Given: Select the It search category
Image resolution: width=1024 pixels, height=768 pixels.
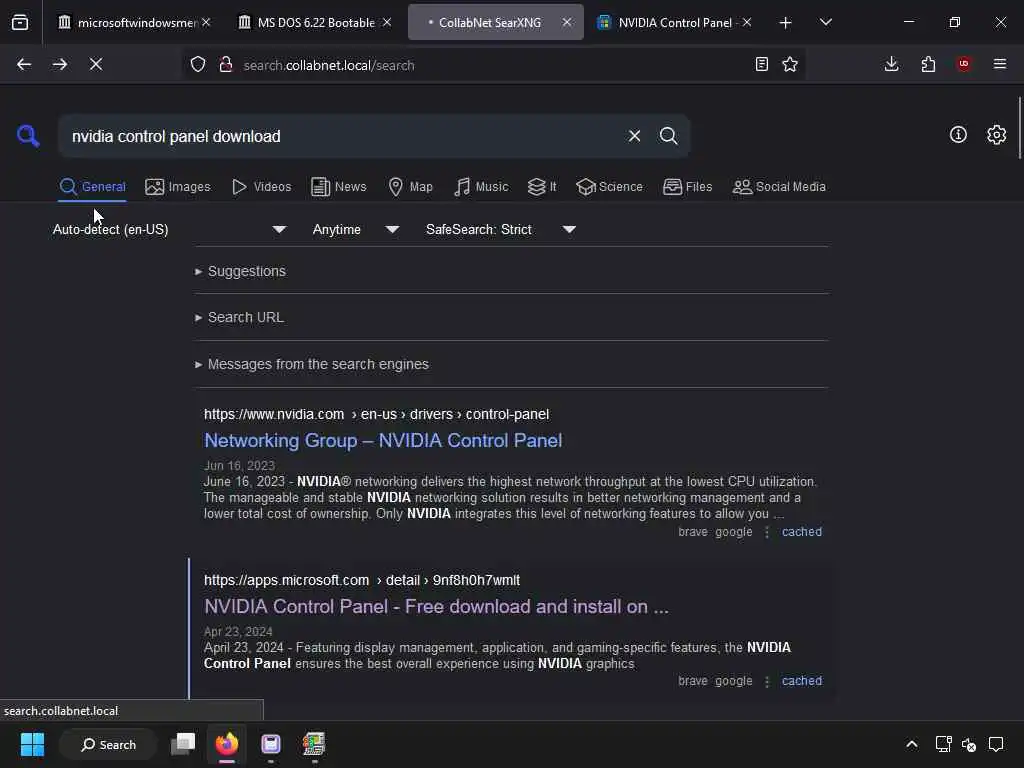Looking at the screenshot, I should click(x=542, y=187).
